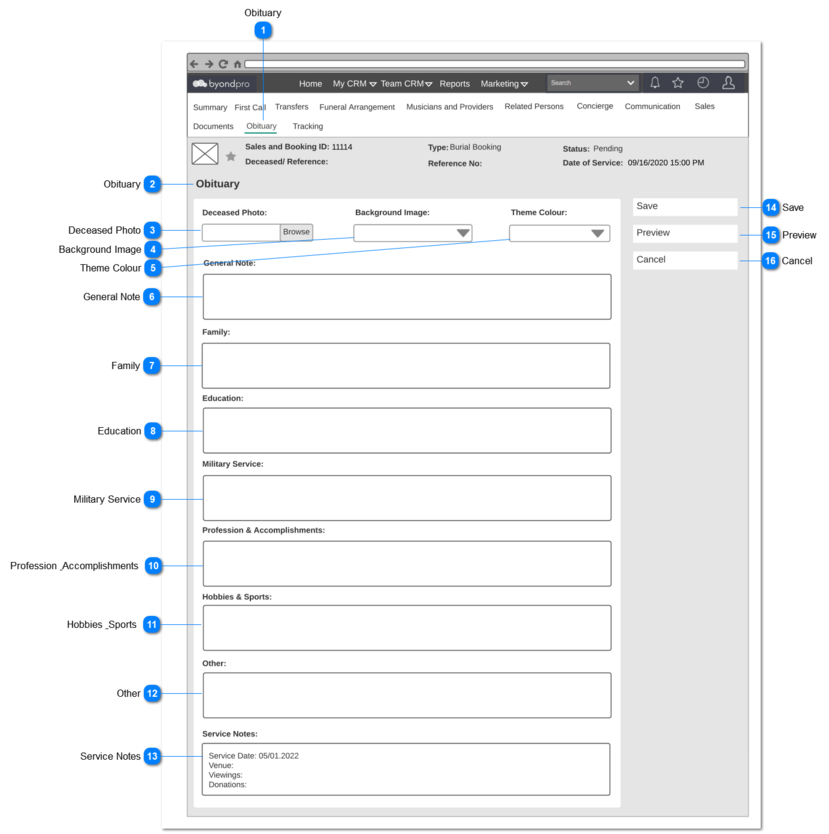Click the browser forward arrow

(x=209, y=64)
